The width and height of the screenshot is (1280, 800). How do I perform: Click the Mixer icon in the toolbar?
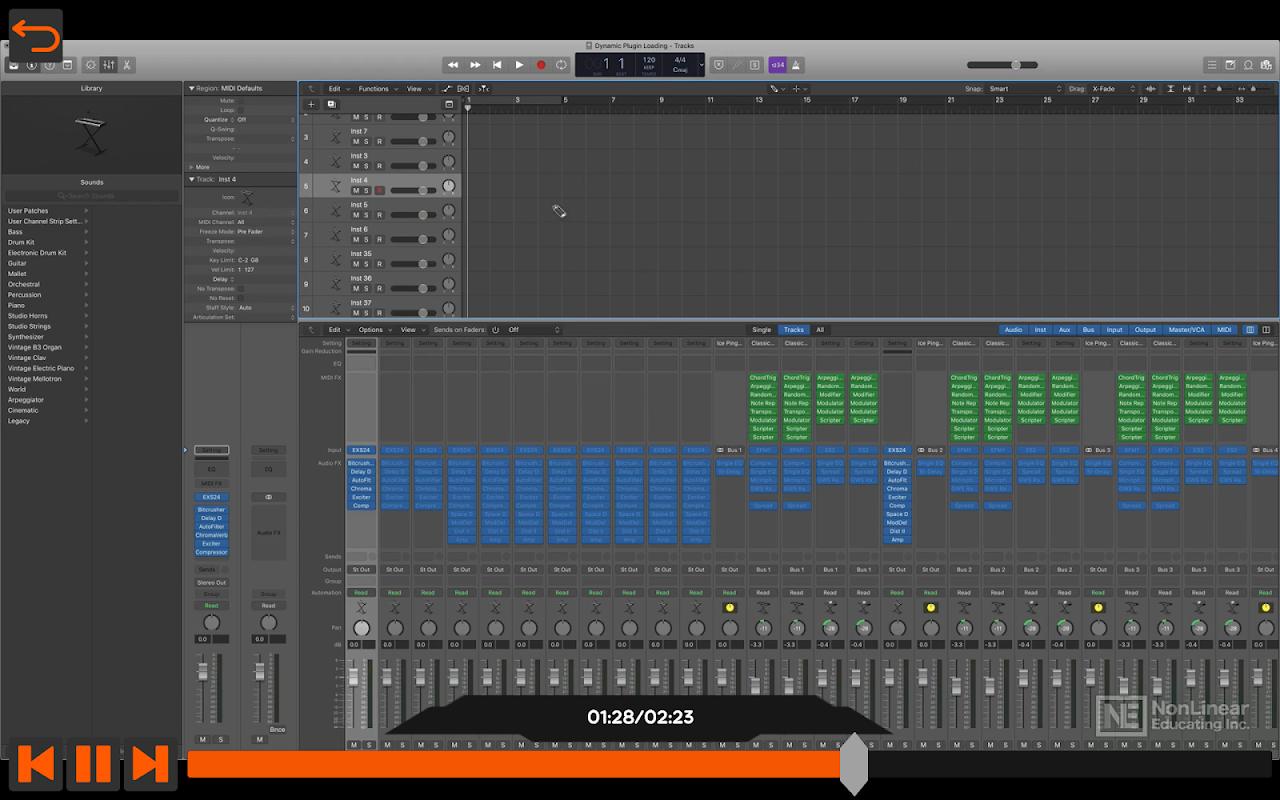[109, 65]
